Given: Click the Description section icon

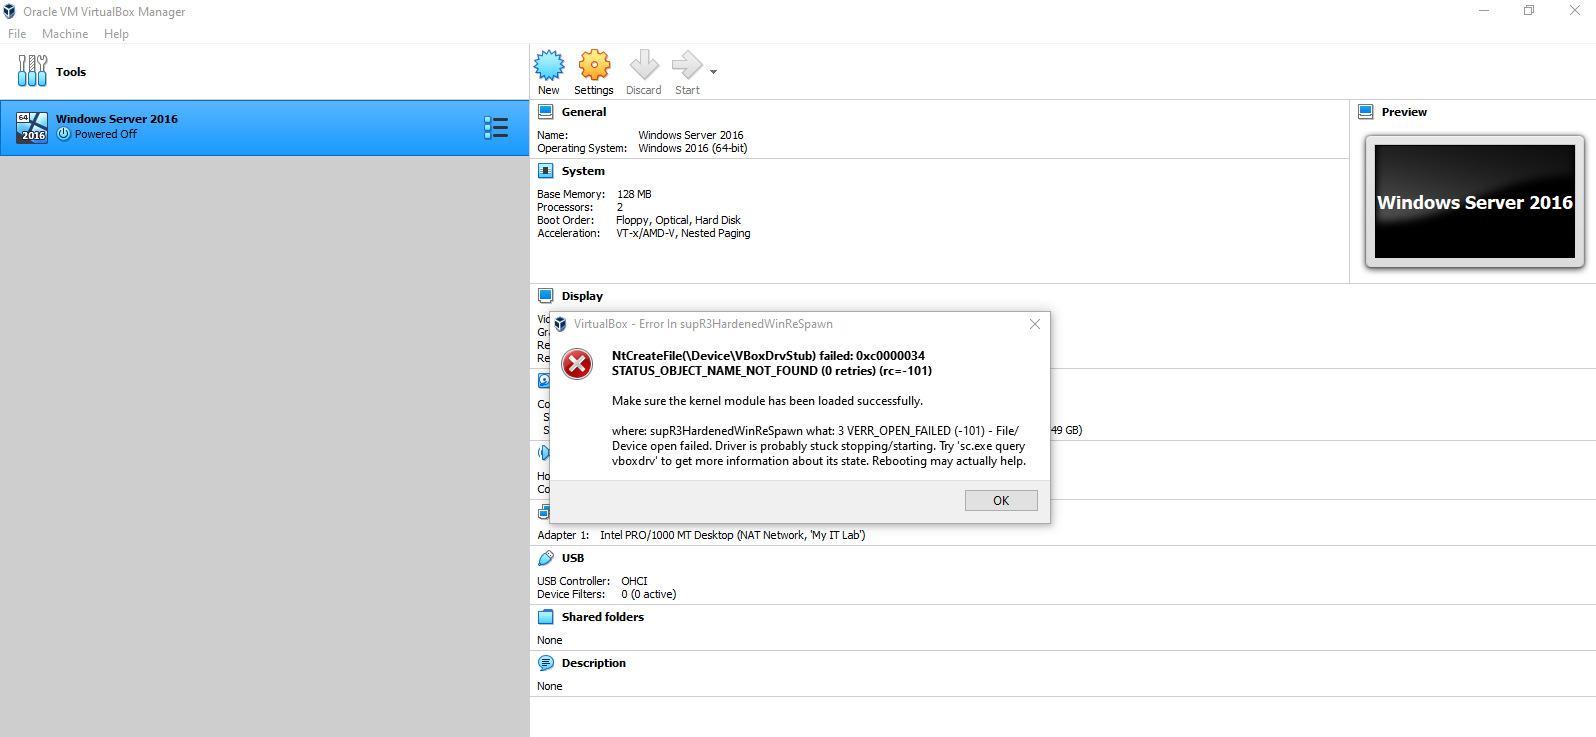Looking at the screenshot, I should point(546,663).
